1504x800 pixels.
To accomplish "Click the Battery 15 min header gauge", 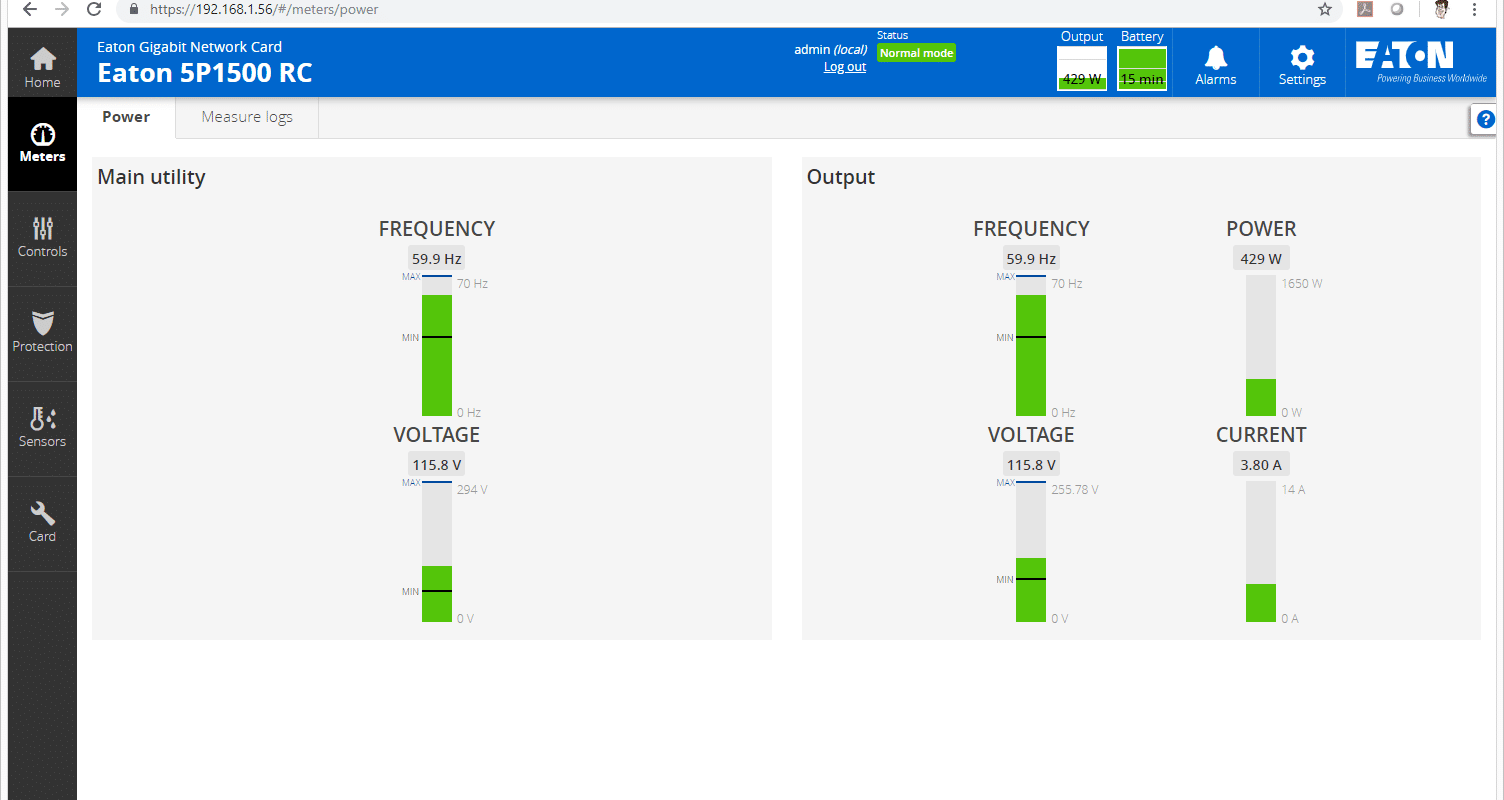I will pos(1142,68).
